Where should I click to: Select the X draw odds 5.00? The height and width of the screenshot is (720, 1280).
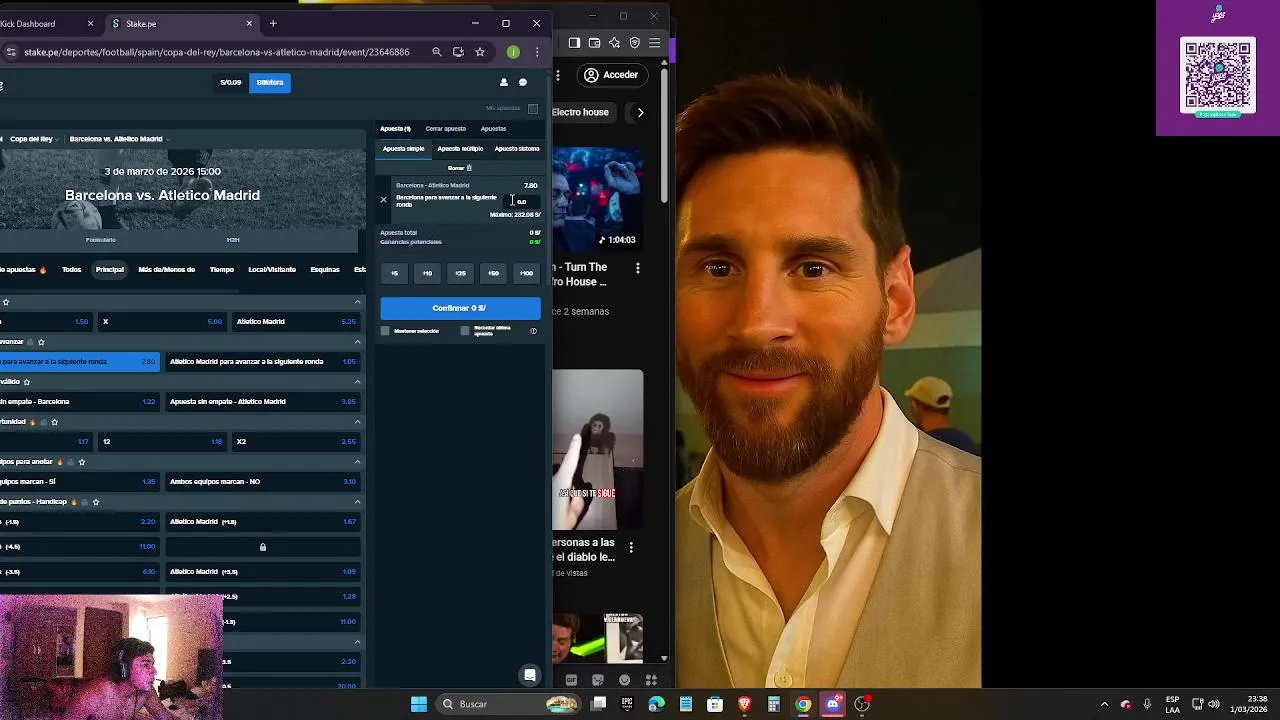[162, 322]
